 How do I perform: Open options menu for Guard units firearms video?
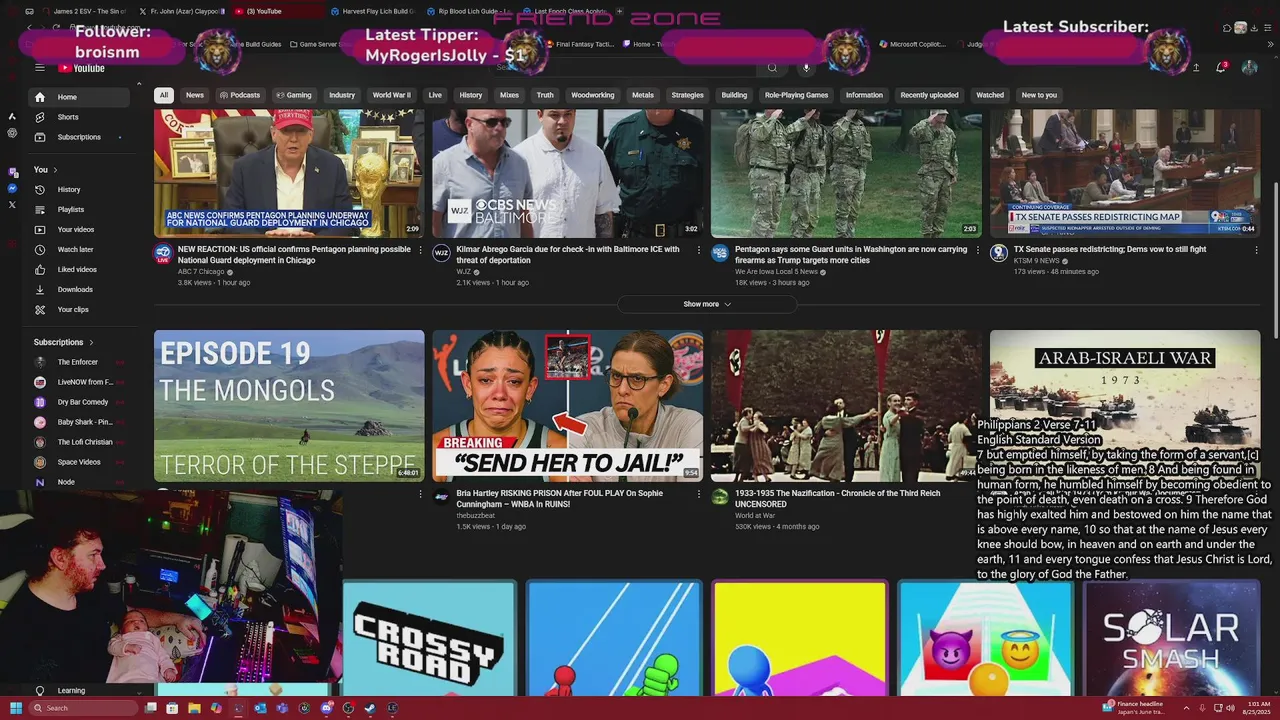977,250
